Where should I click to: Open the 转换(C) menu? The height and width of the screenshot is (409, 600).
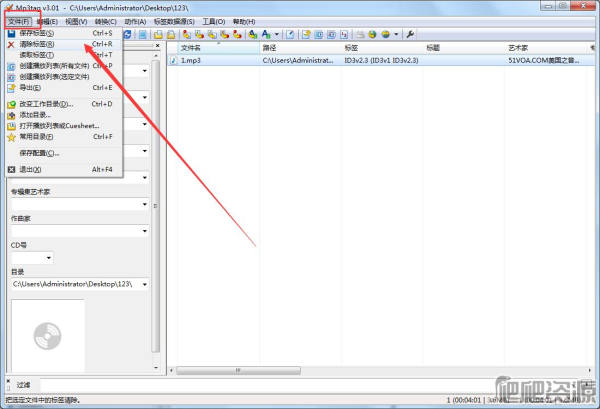pos(106,21)
